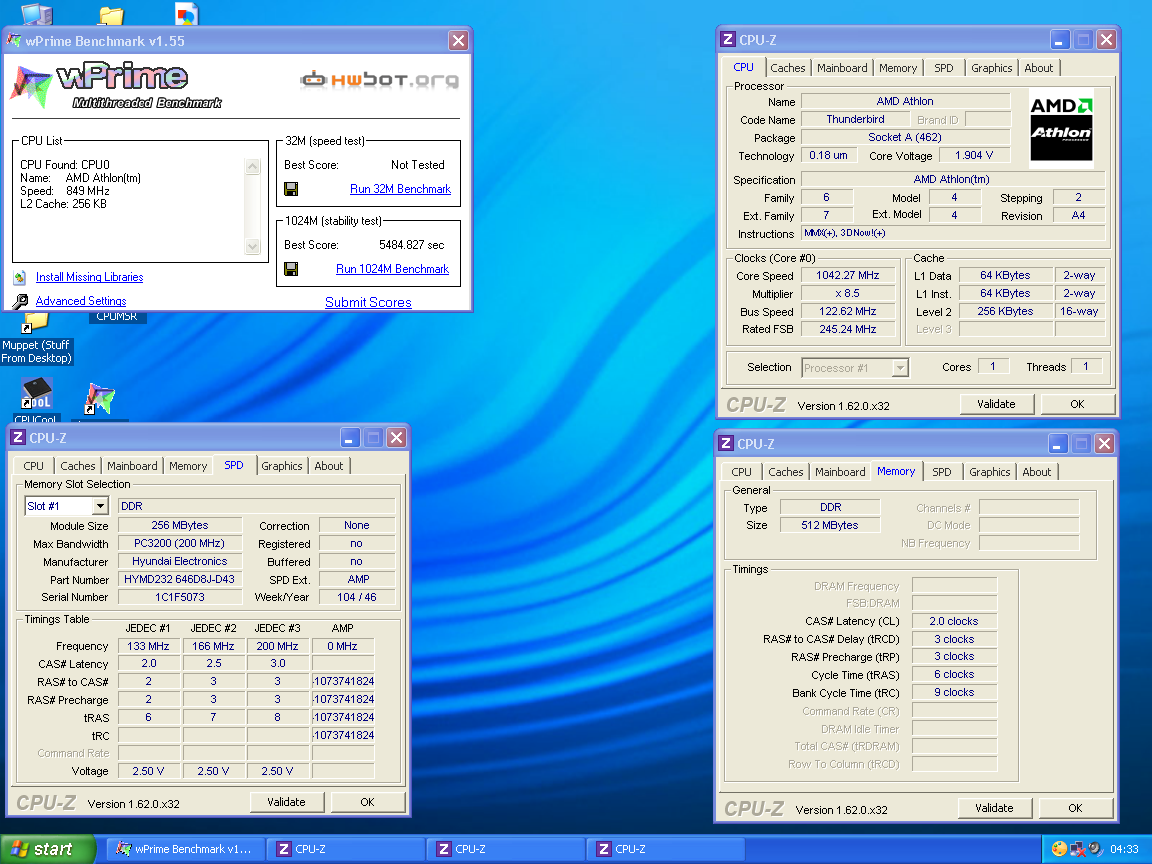This screenshot has width=1152, height=864.
Task: Click the desktop folder icon at top
Action: (112, 15)
